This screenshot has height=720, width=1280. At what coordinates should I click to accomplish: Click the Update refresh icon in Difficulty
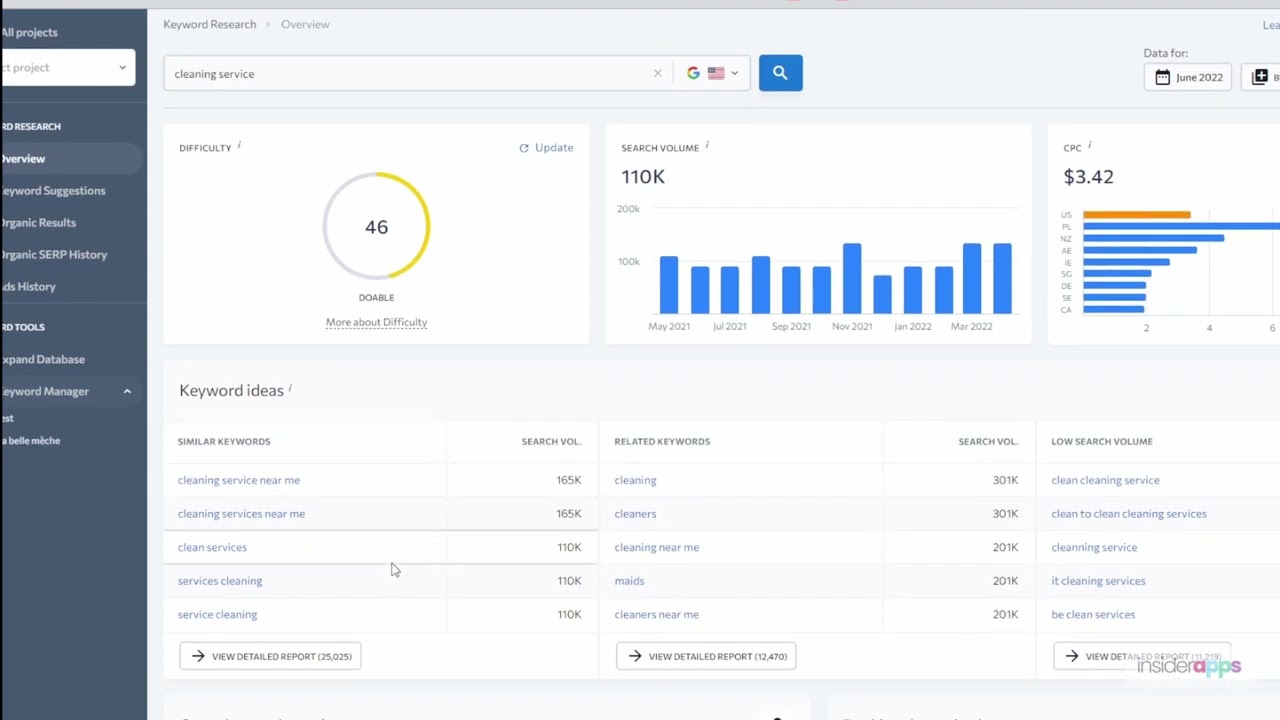(x=523, y=148)
